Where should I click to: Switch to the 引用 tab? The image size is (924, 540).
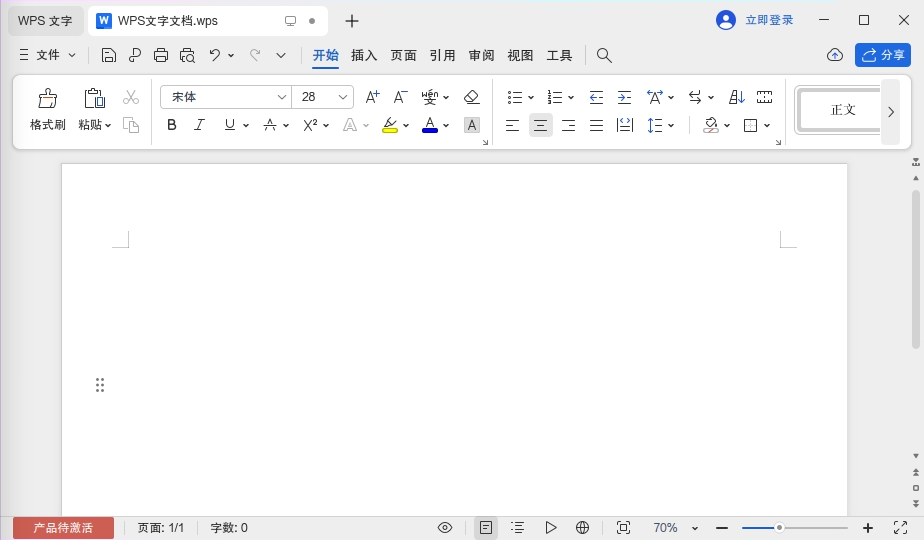(442, 55)
